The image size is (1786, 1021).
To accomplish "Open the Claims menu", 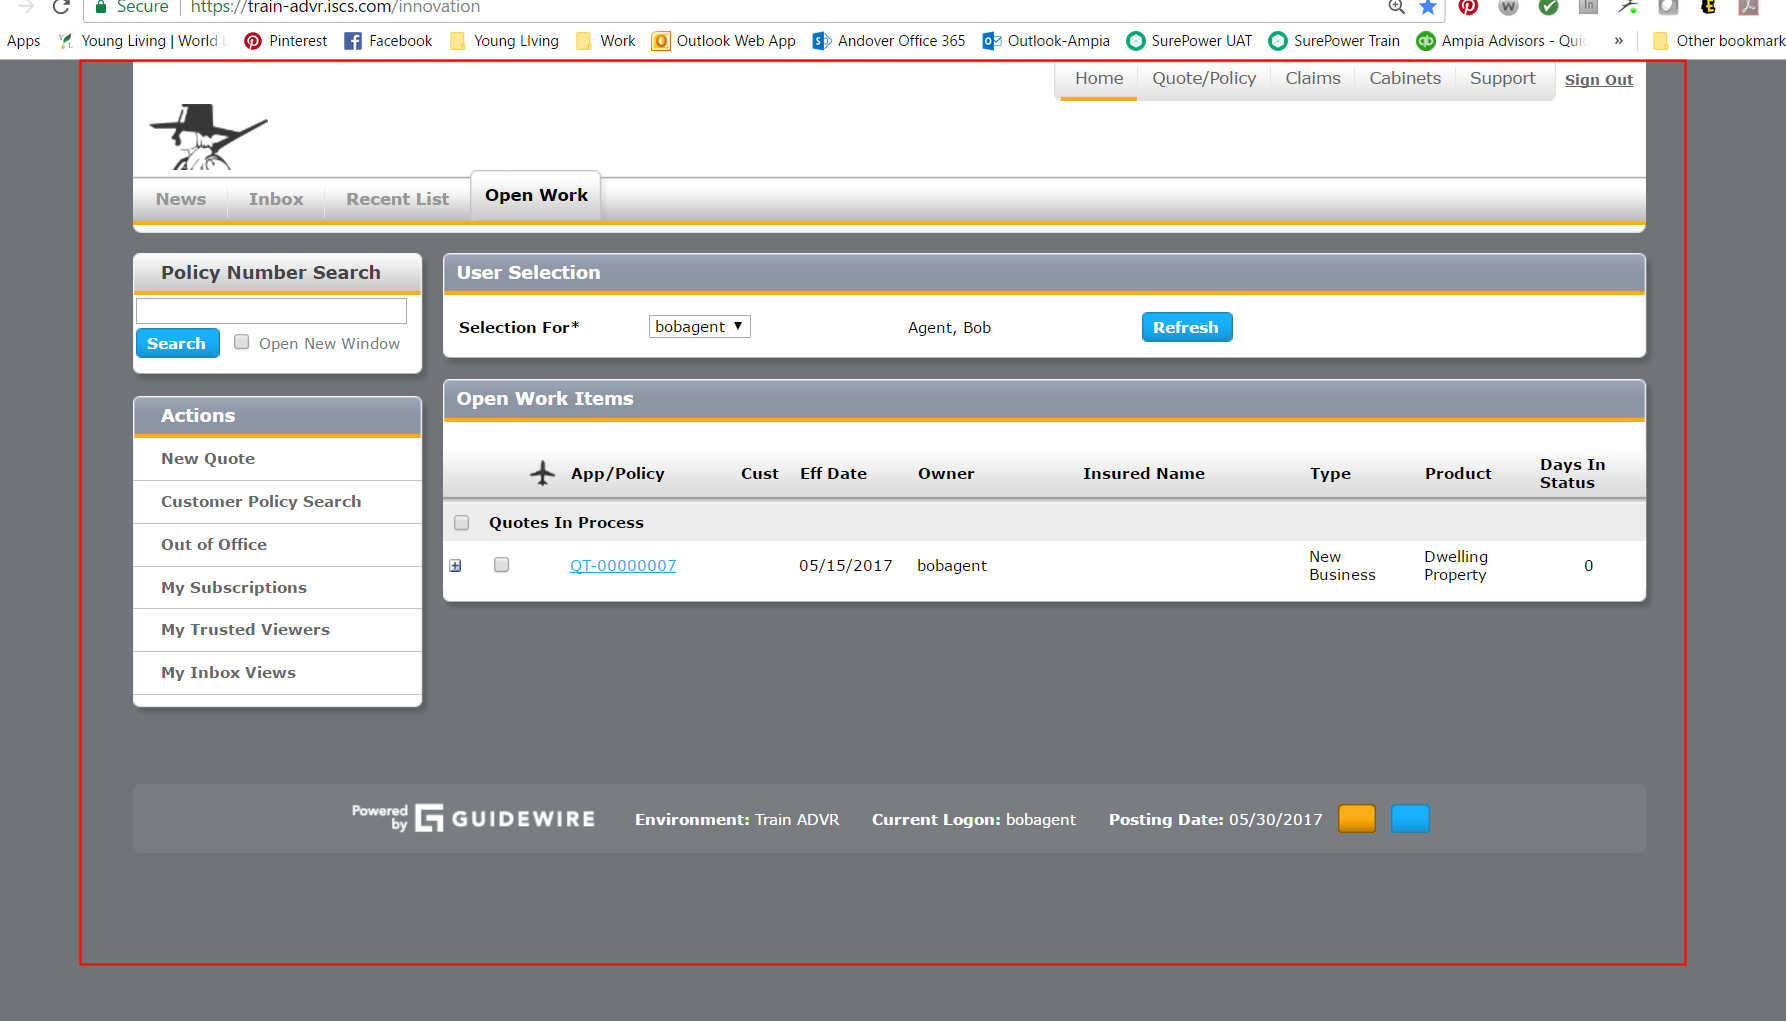I will point(1312,79).
